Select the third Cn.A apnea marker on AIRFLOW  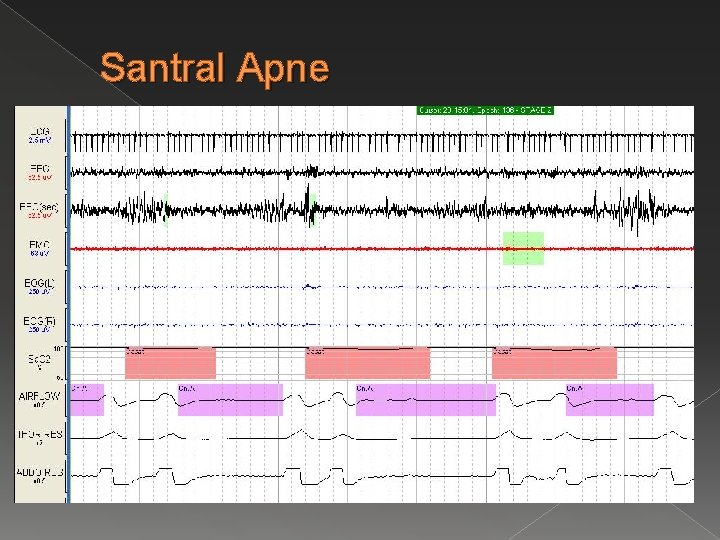click(x=426, y=400)
